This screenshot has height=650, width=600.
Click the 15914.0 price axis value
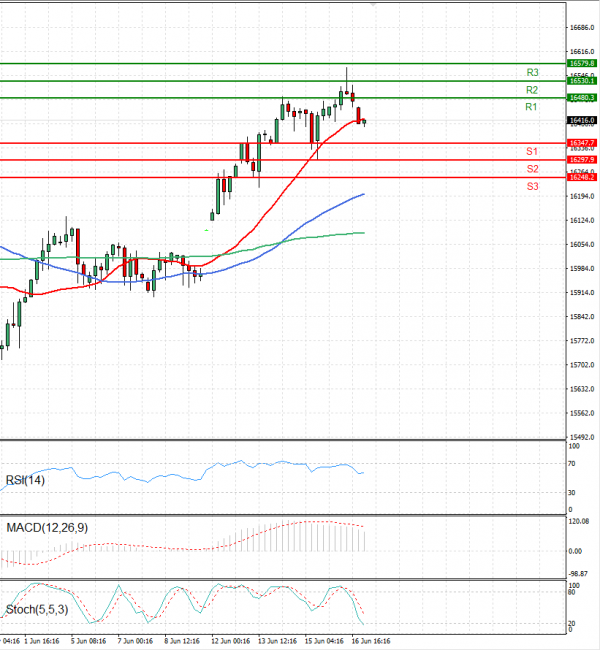pos(582,293)
